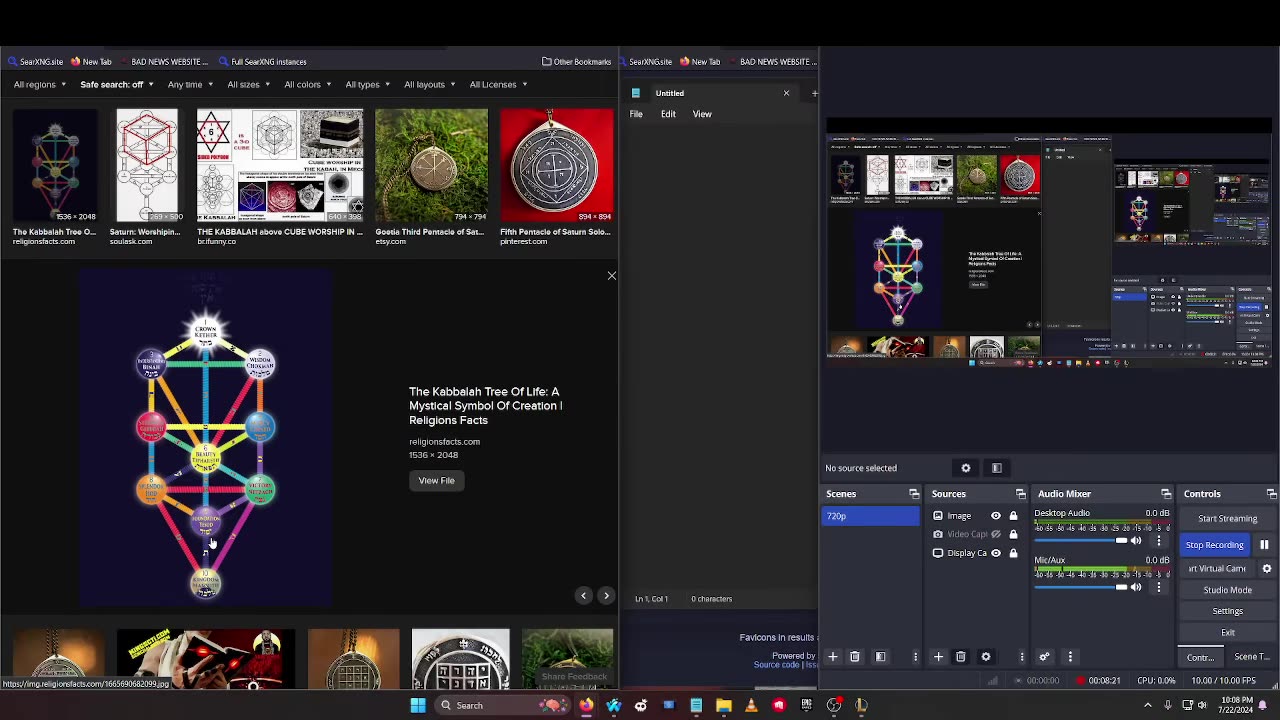Configure virtual camera gear icon

(x=1266, y=568)
